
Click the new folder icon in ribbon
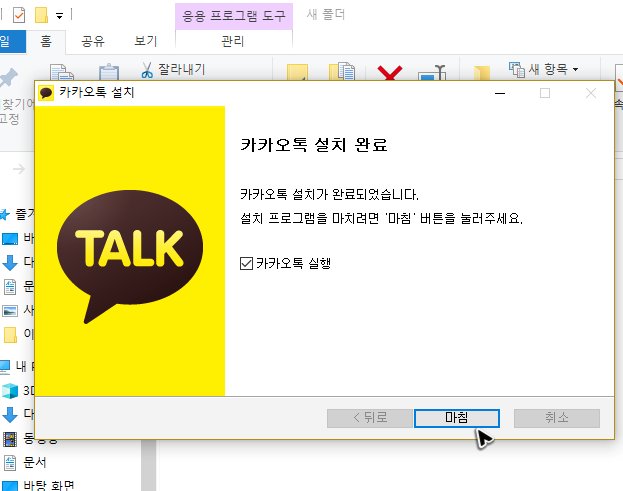[482, 74]
